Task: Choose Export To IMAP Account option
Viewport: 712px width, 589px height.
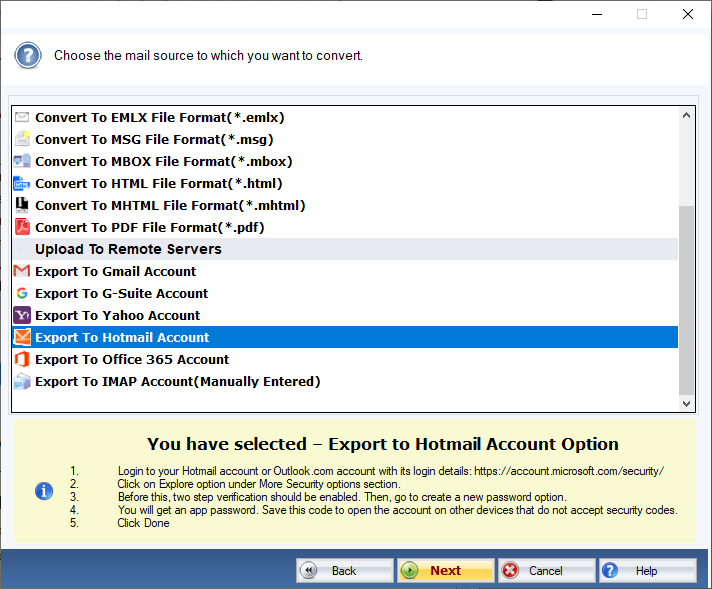Action: point(345,381)
